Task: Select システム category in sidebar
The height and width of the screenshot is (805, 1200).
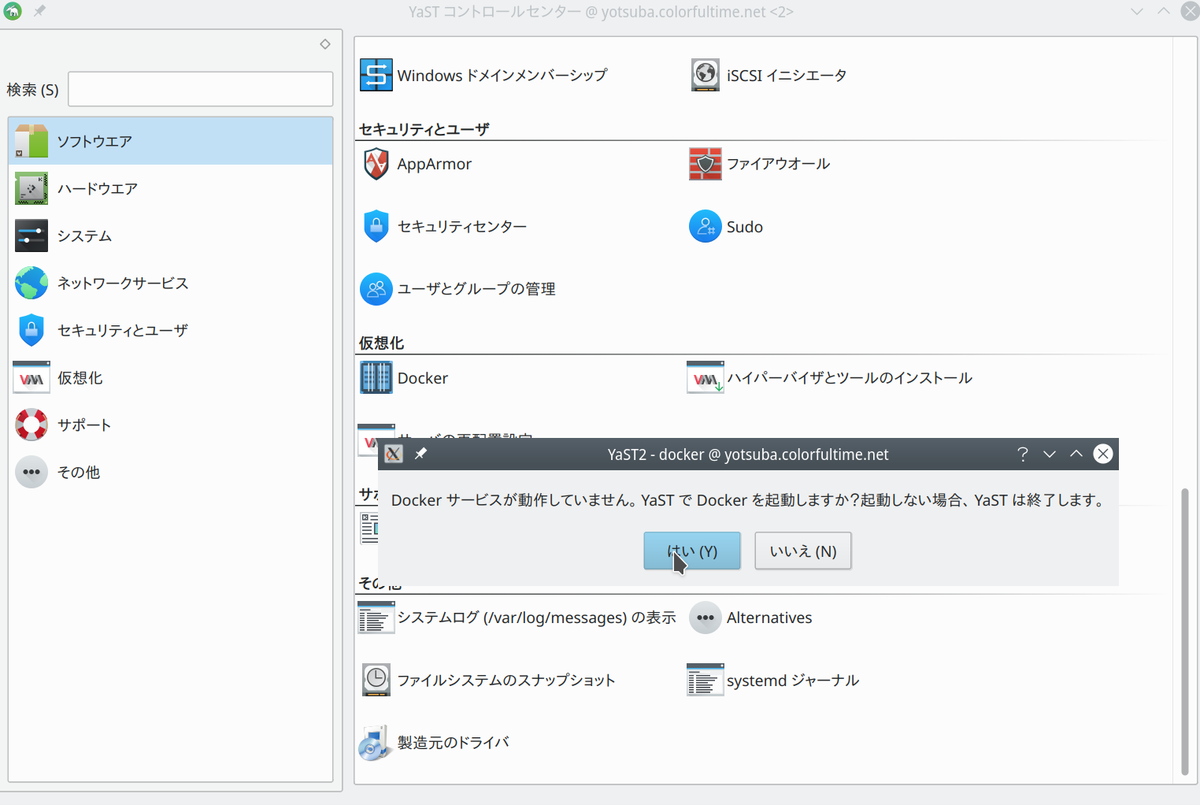Action: click(x=170, y=236)
